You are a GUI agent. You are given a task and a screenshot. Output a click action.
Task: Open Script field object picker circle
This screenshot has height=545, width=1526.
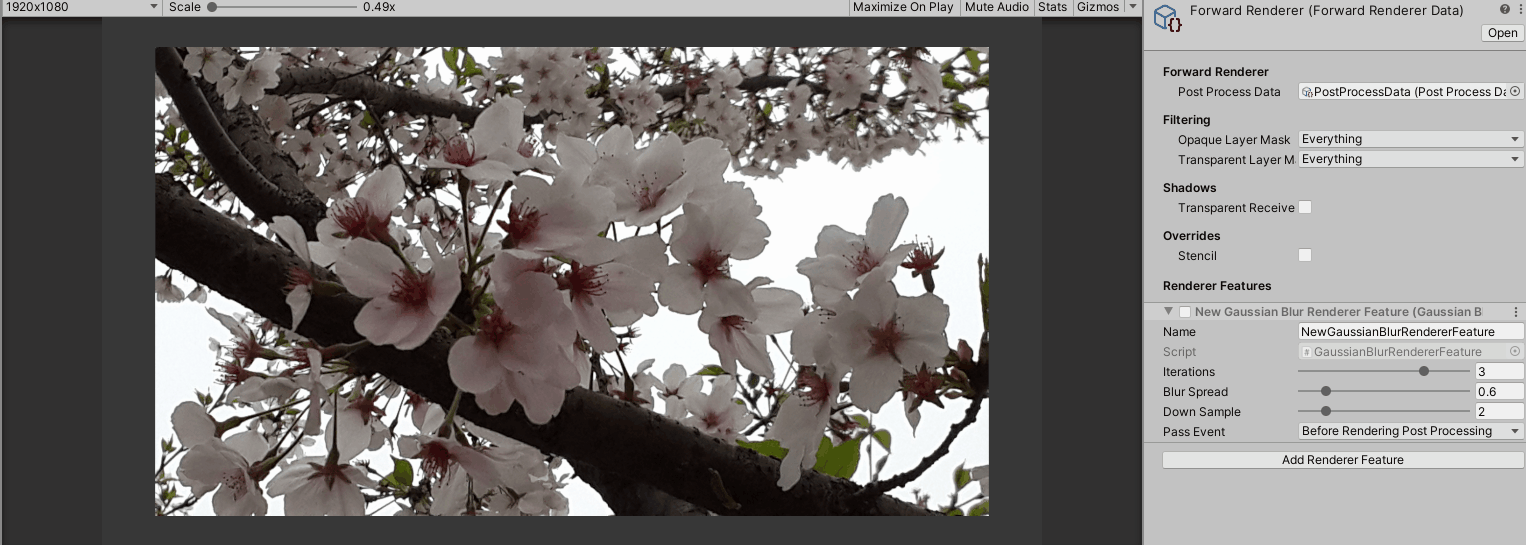coord(1515,351)
